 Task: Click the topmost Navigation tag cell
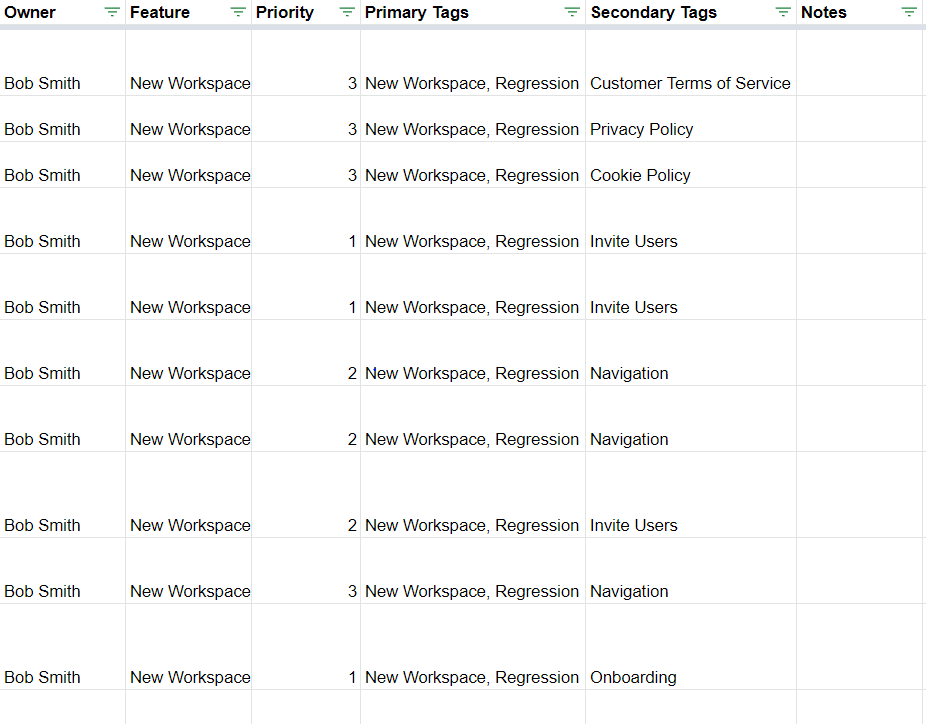(x=629, y=373)
